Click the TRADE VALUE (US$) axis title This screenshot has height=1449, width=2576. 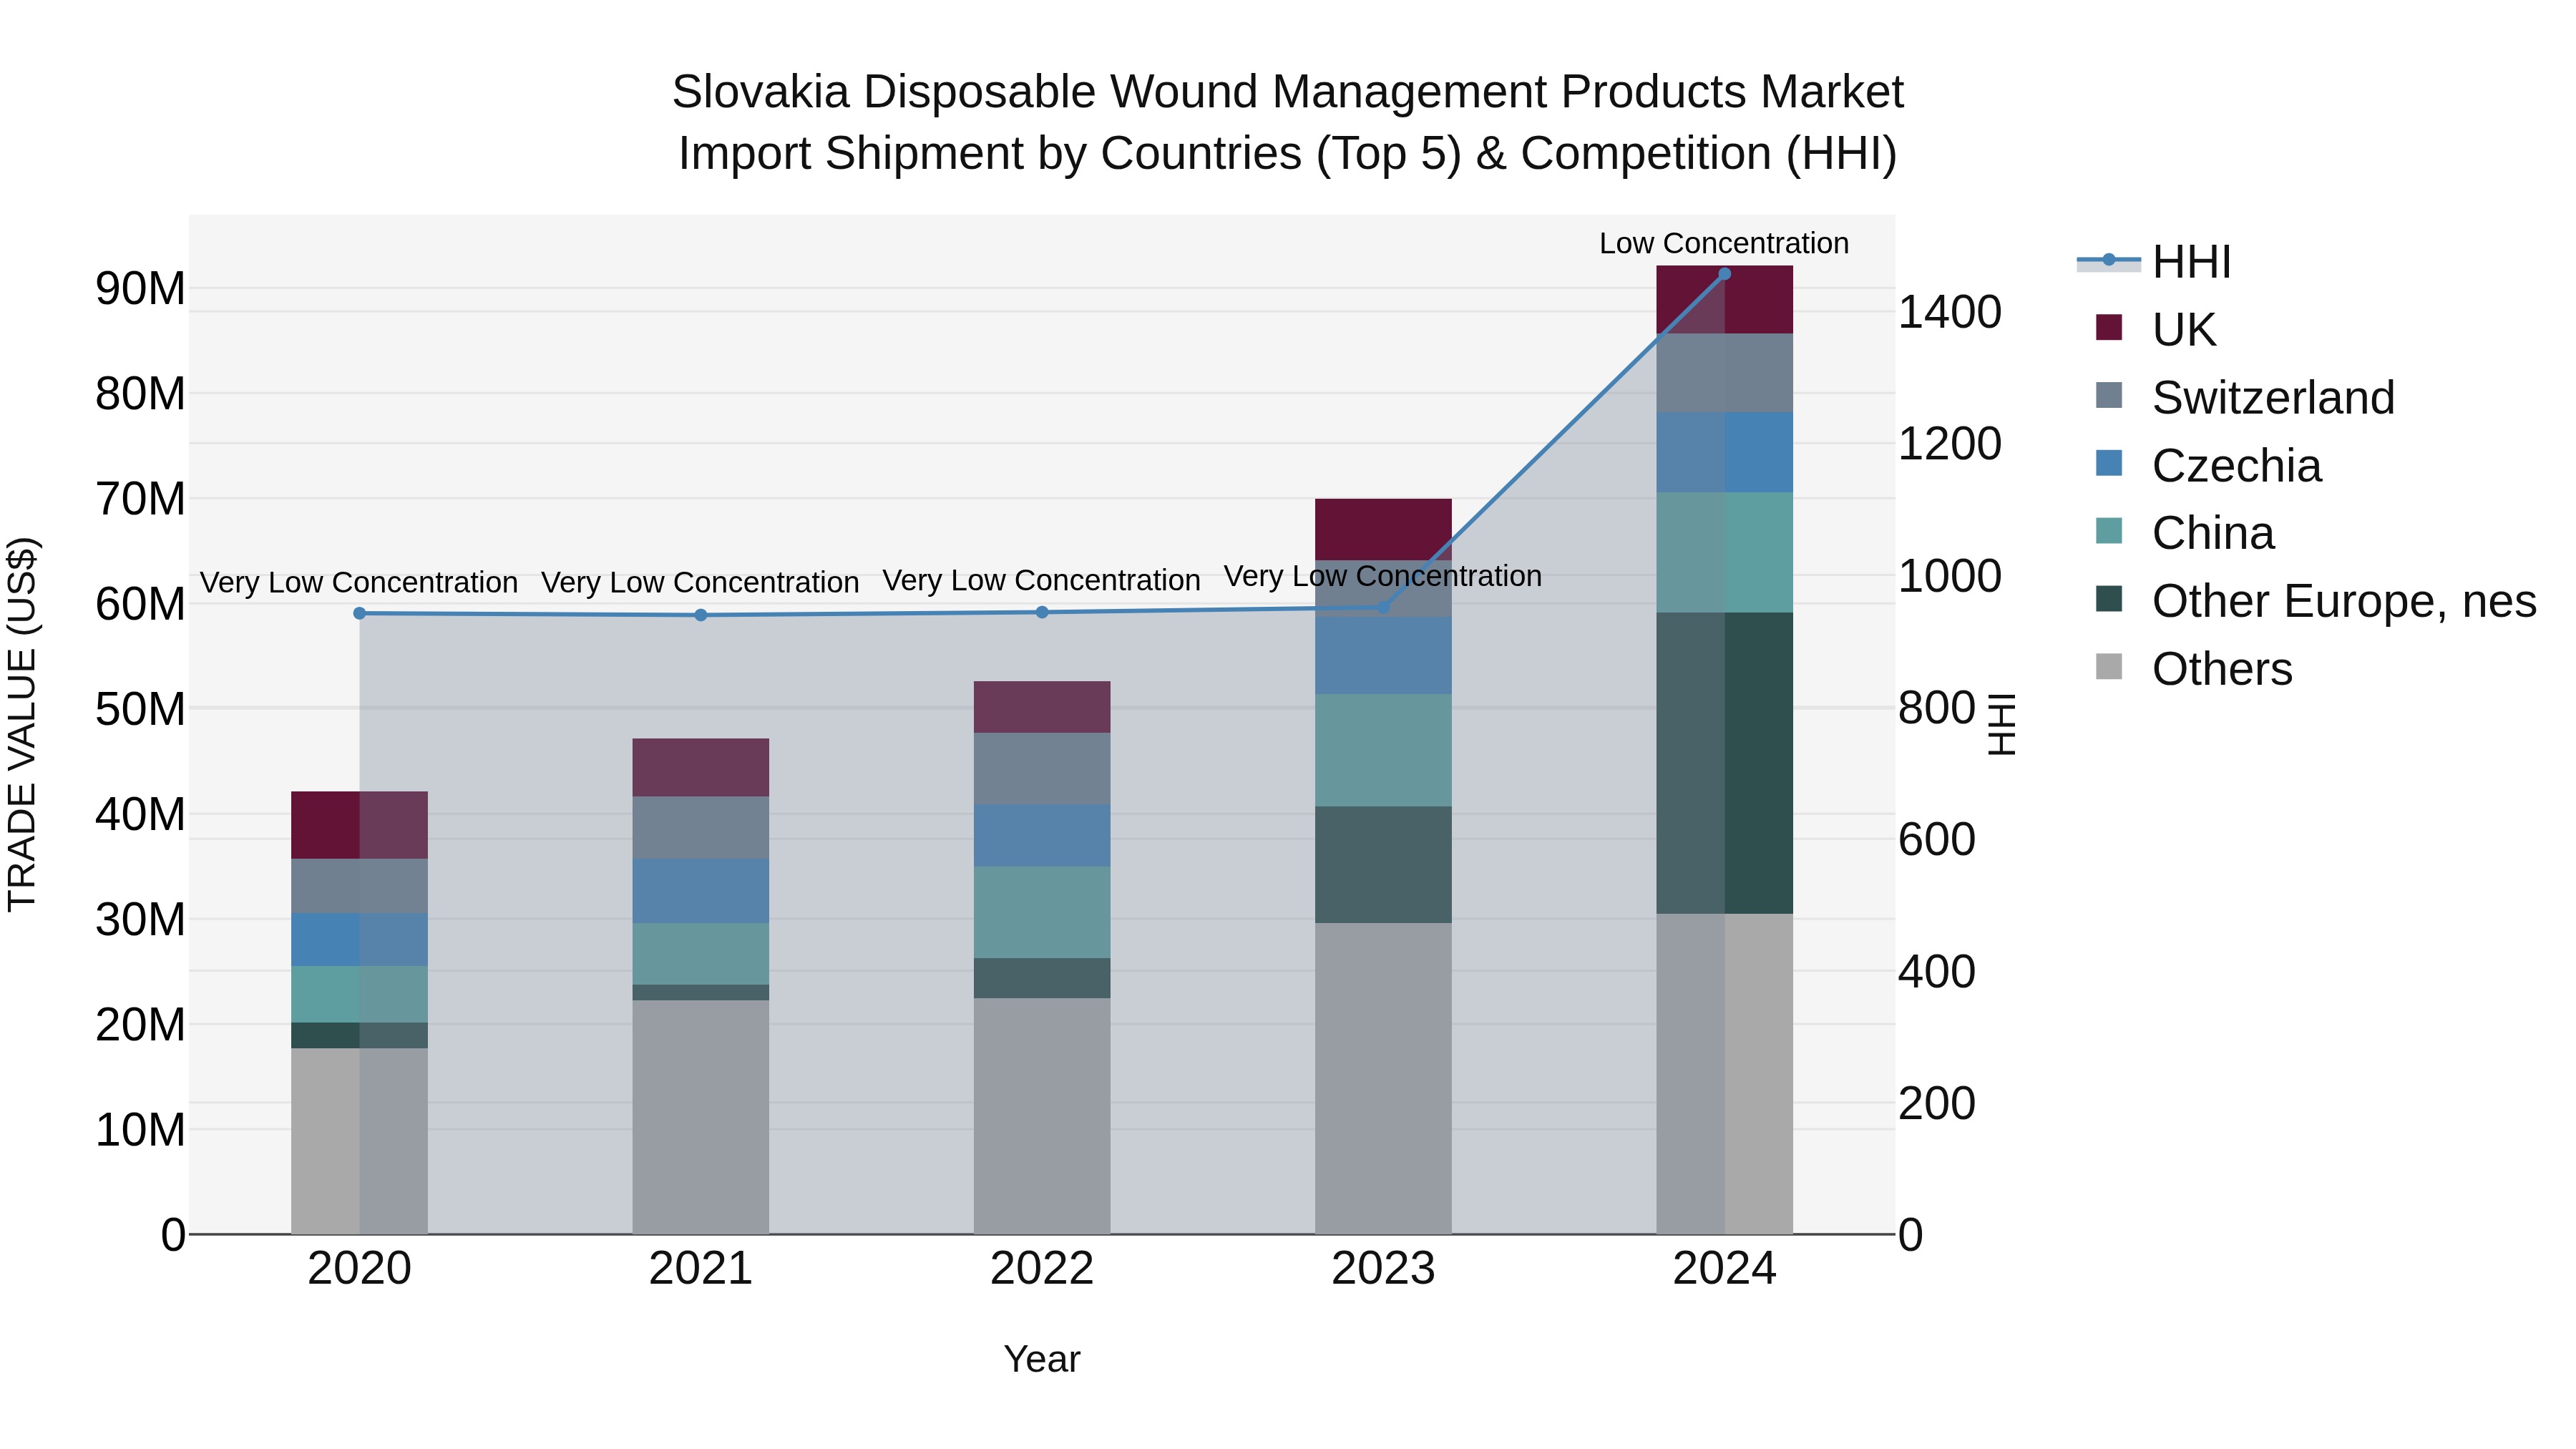coord(22,724)
